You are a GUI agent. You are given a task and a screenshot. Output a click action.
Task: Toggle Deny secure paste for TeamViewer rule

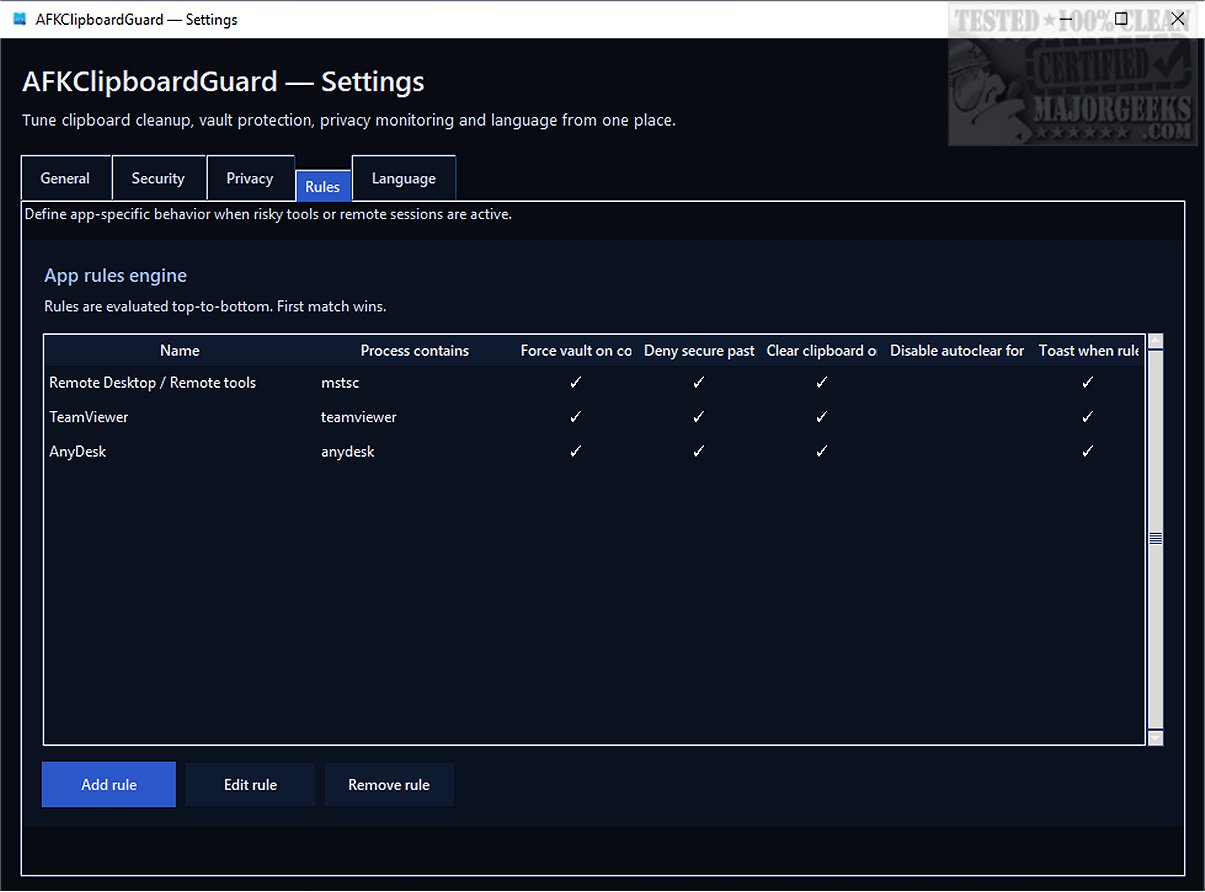(x=698, y=417)
